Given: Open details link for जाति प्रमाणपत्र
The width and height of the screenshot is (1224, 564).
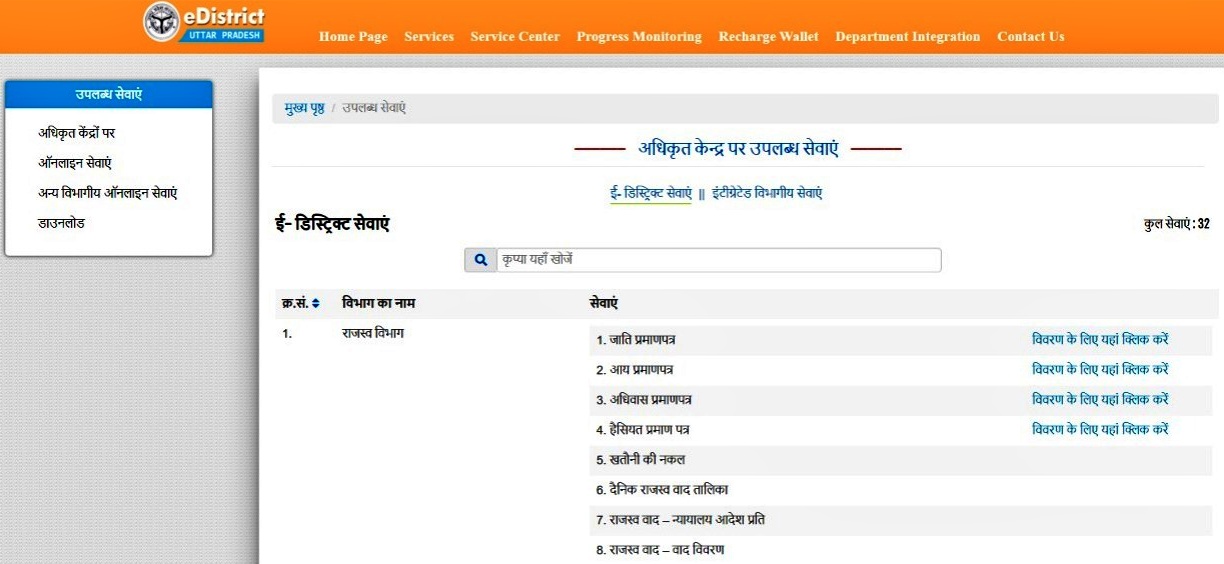Looking at the screenshot, I should pos(1100,339).
